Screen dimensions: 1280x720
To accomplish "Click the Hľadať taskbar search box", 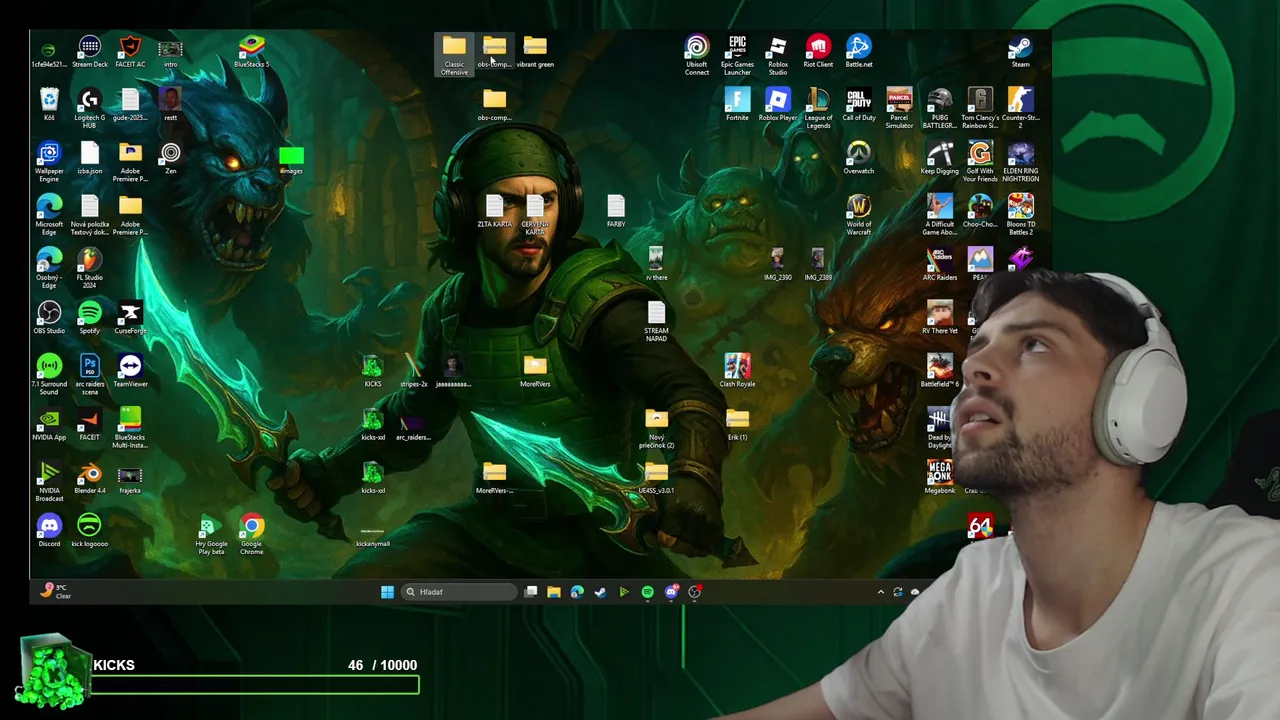I will tap(460, 592).
